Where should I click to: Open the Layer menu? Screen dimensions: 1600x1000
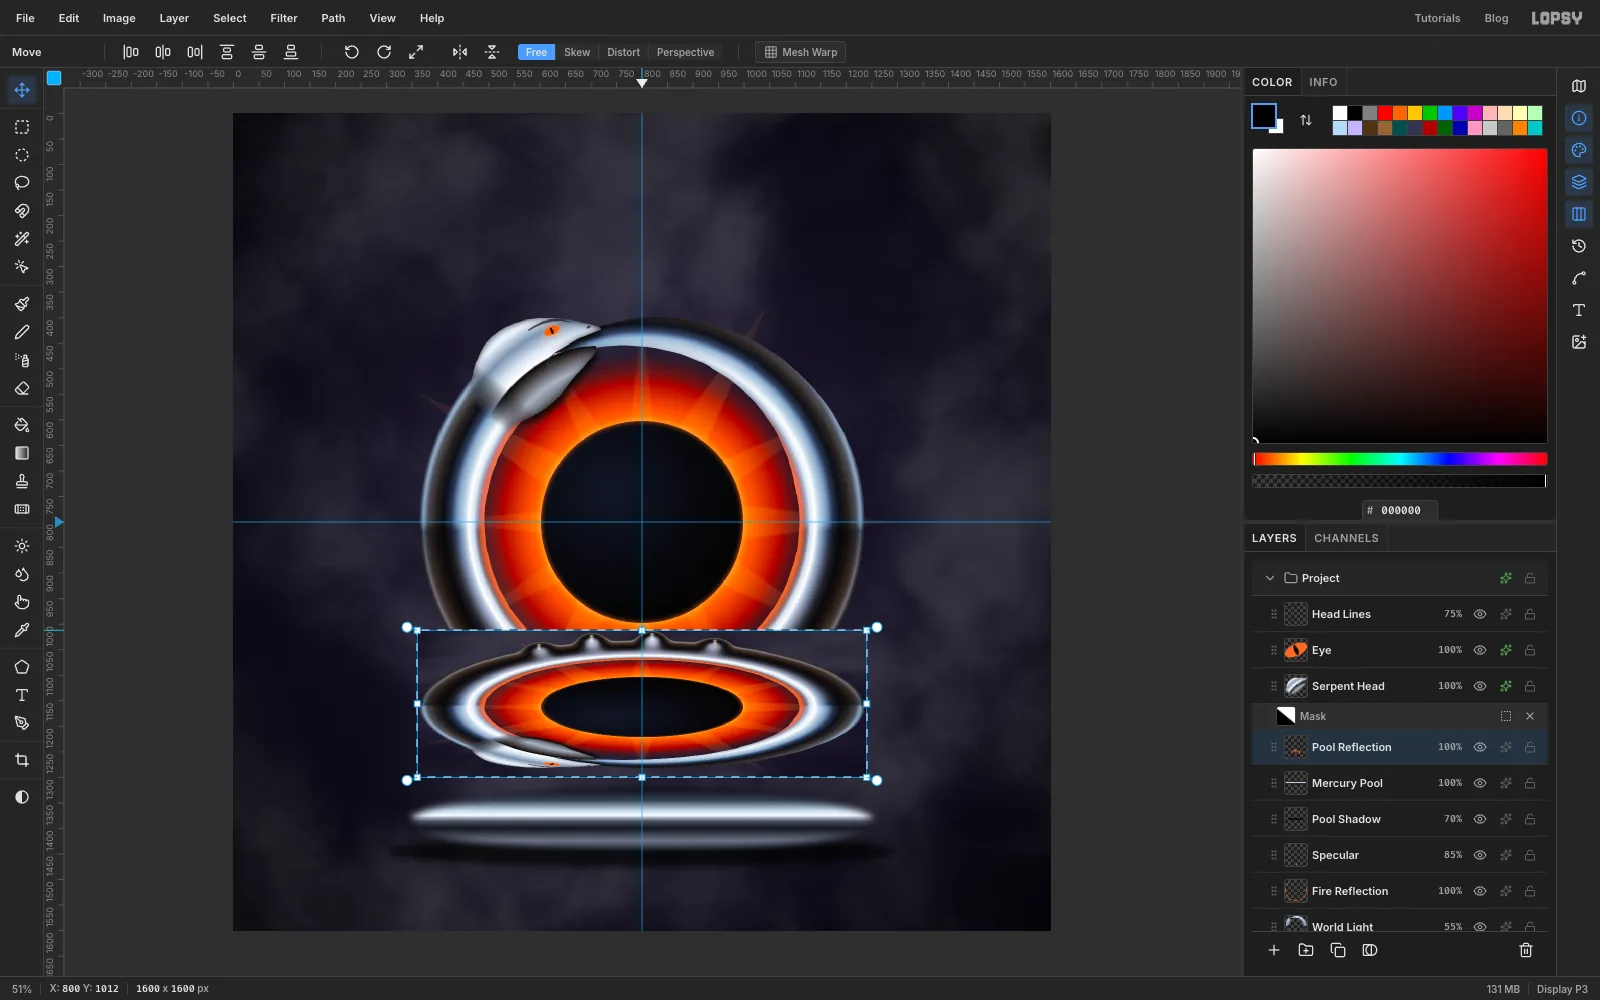[x=174, y=18]
